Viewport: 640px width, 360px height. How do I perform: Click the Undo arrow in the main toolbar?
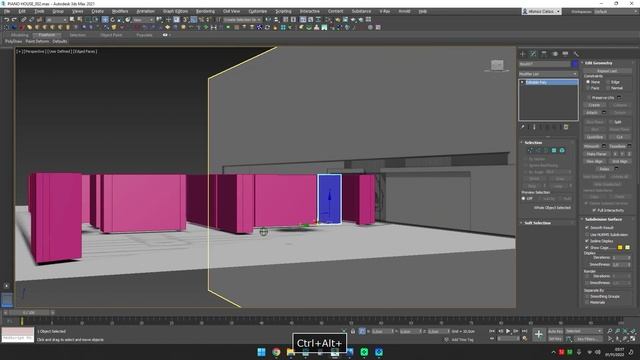(7, 20)
